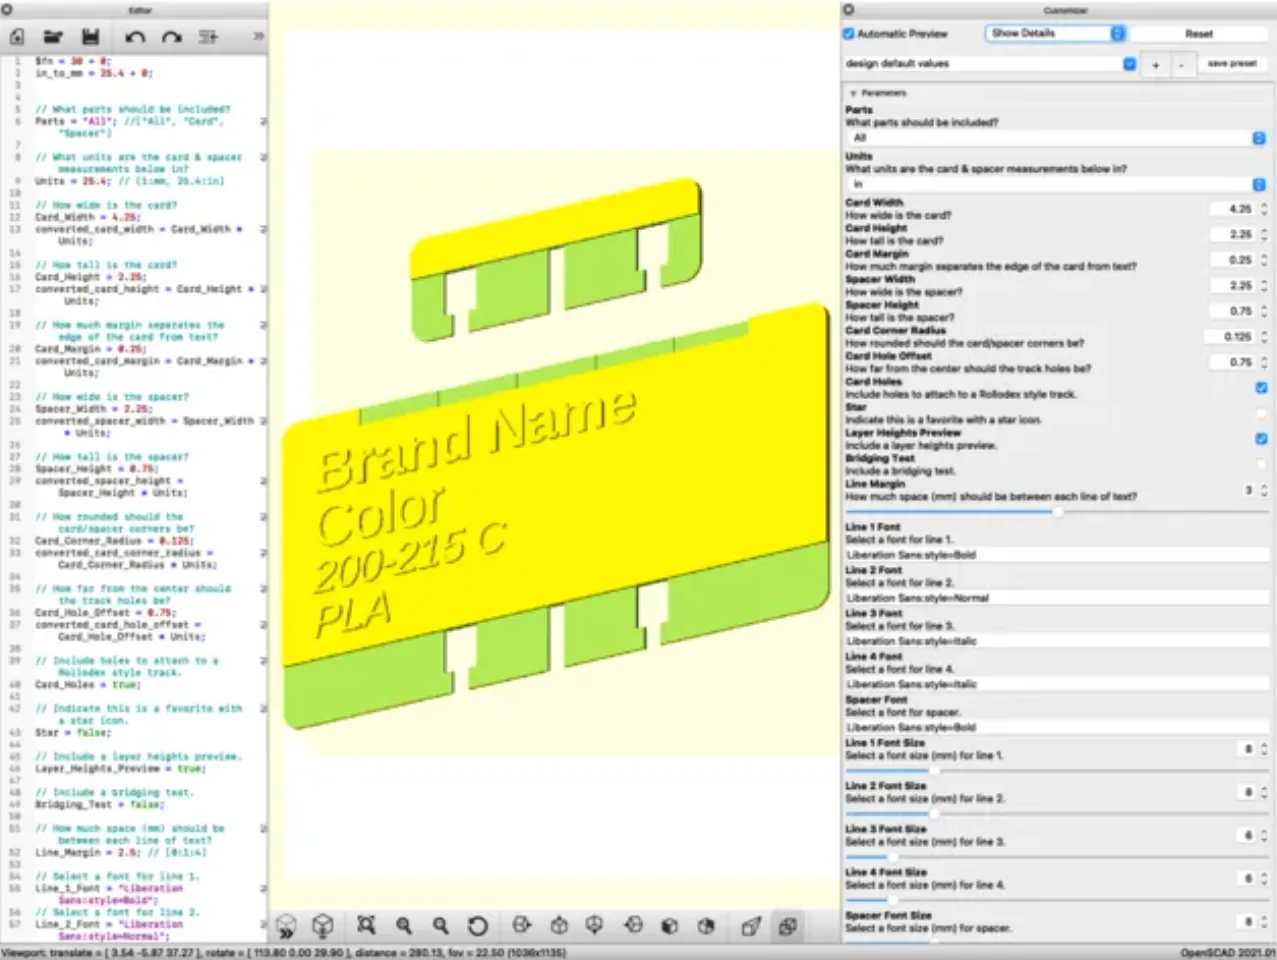Click the Reset button in Customizer
Image resolution: width=1277 pixels, height=960 pixels.
pos(1199,33)
